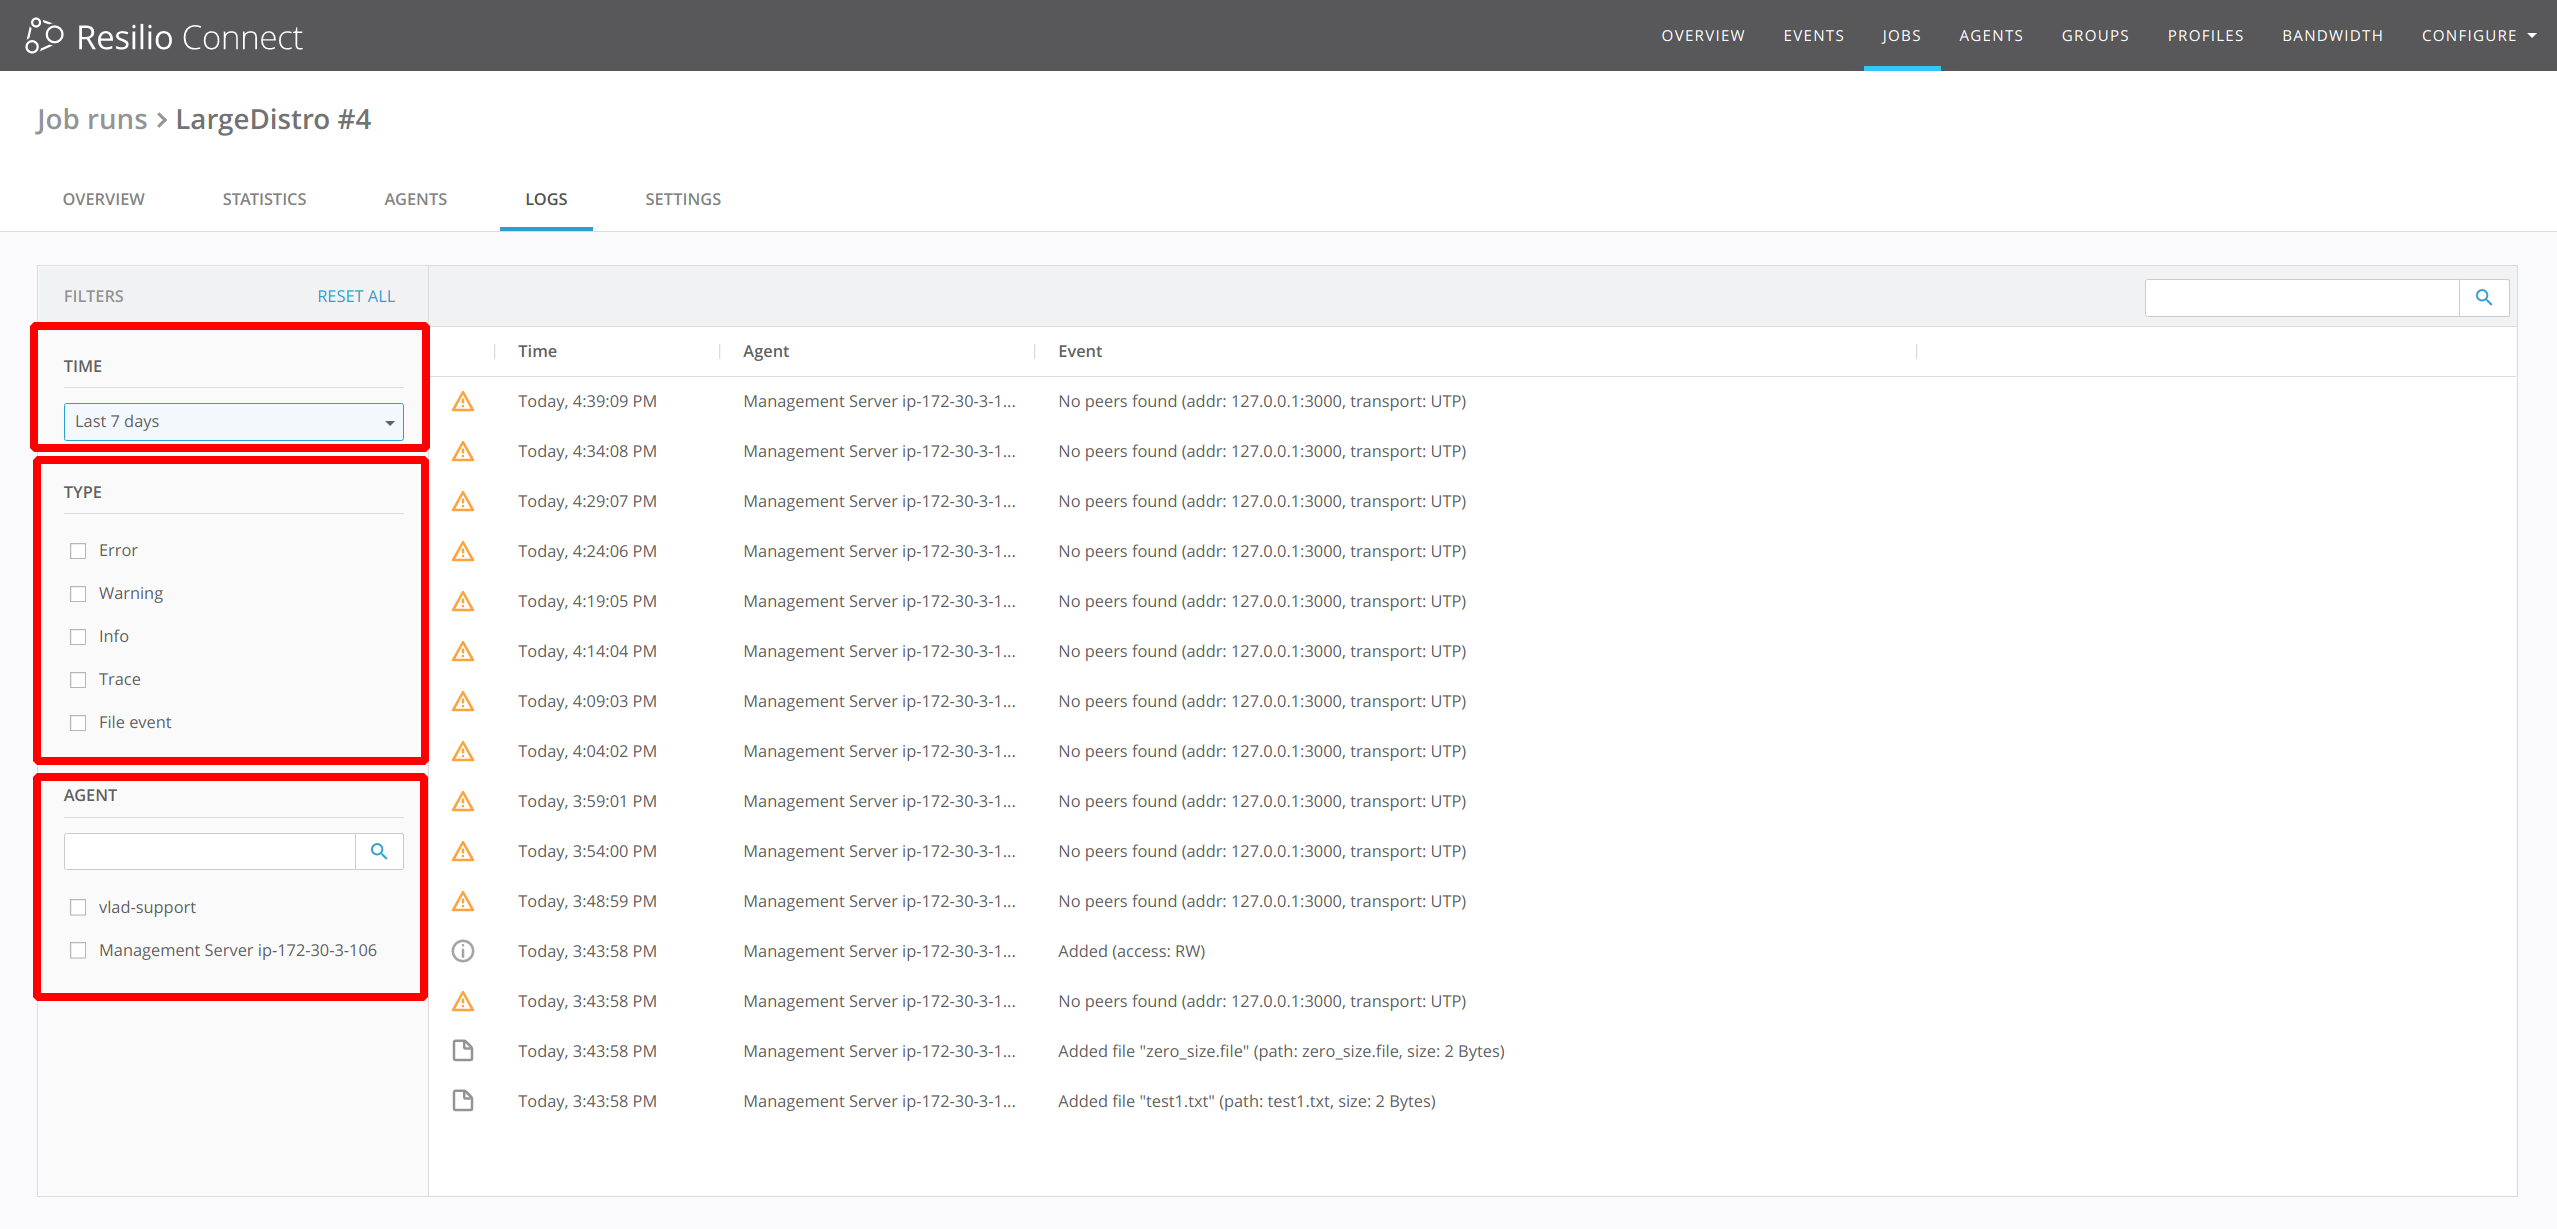The width and height of the screenshot is (2557, 1229).
Task: Check the Warning type filter
Action: pos(78,594)
